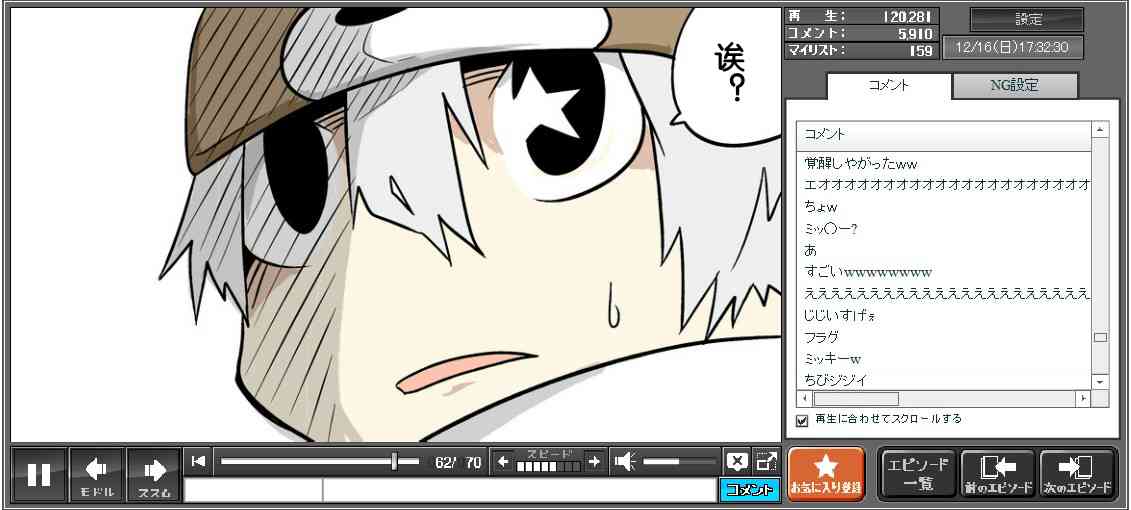Toggle 再生に合わせてスクロールする checkbox
1131x510 pixels.
(x=802, y=420)
